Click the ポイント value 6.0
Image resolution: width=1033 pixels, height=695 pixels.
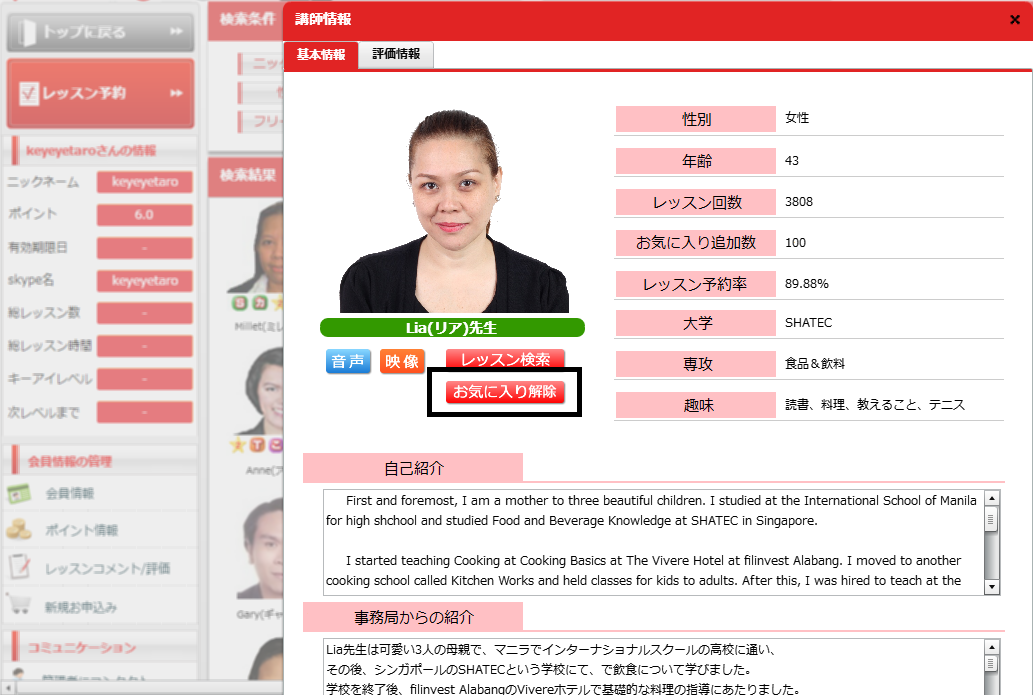click(145, 215)
